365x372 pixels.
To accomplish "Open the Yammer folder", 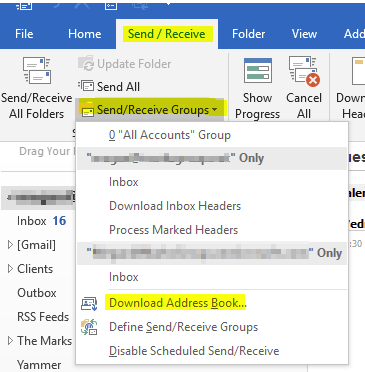I will coord(39,365).
